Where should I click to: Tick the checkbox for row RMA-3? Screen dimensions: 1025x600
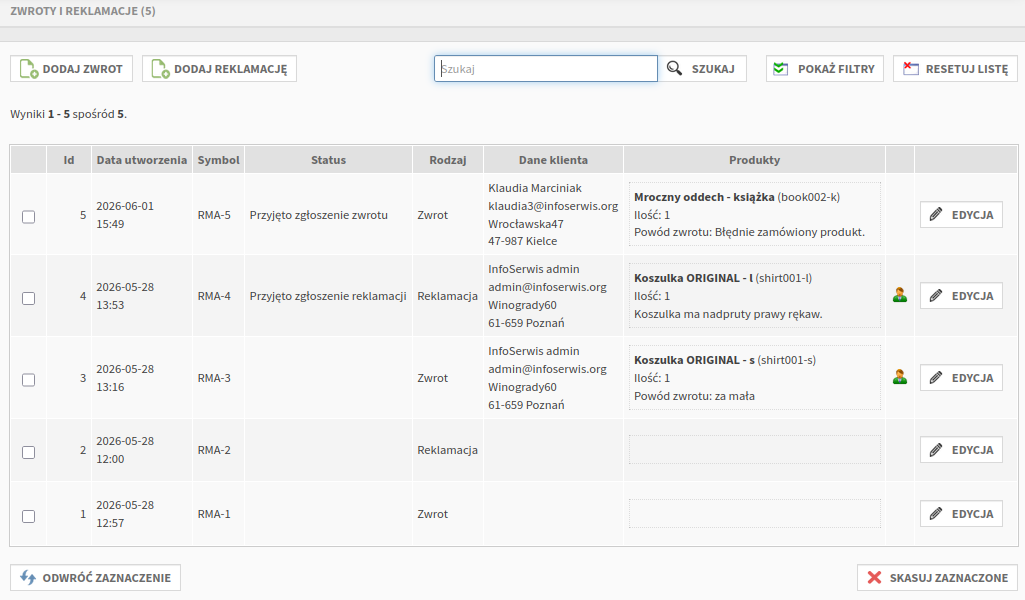coord(29,380)
